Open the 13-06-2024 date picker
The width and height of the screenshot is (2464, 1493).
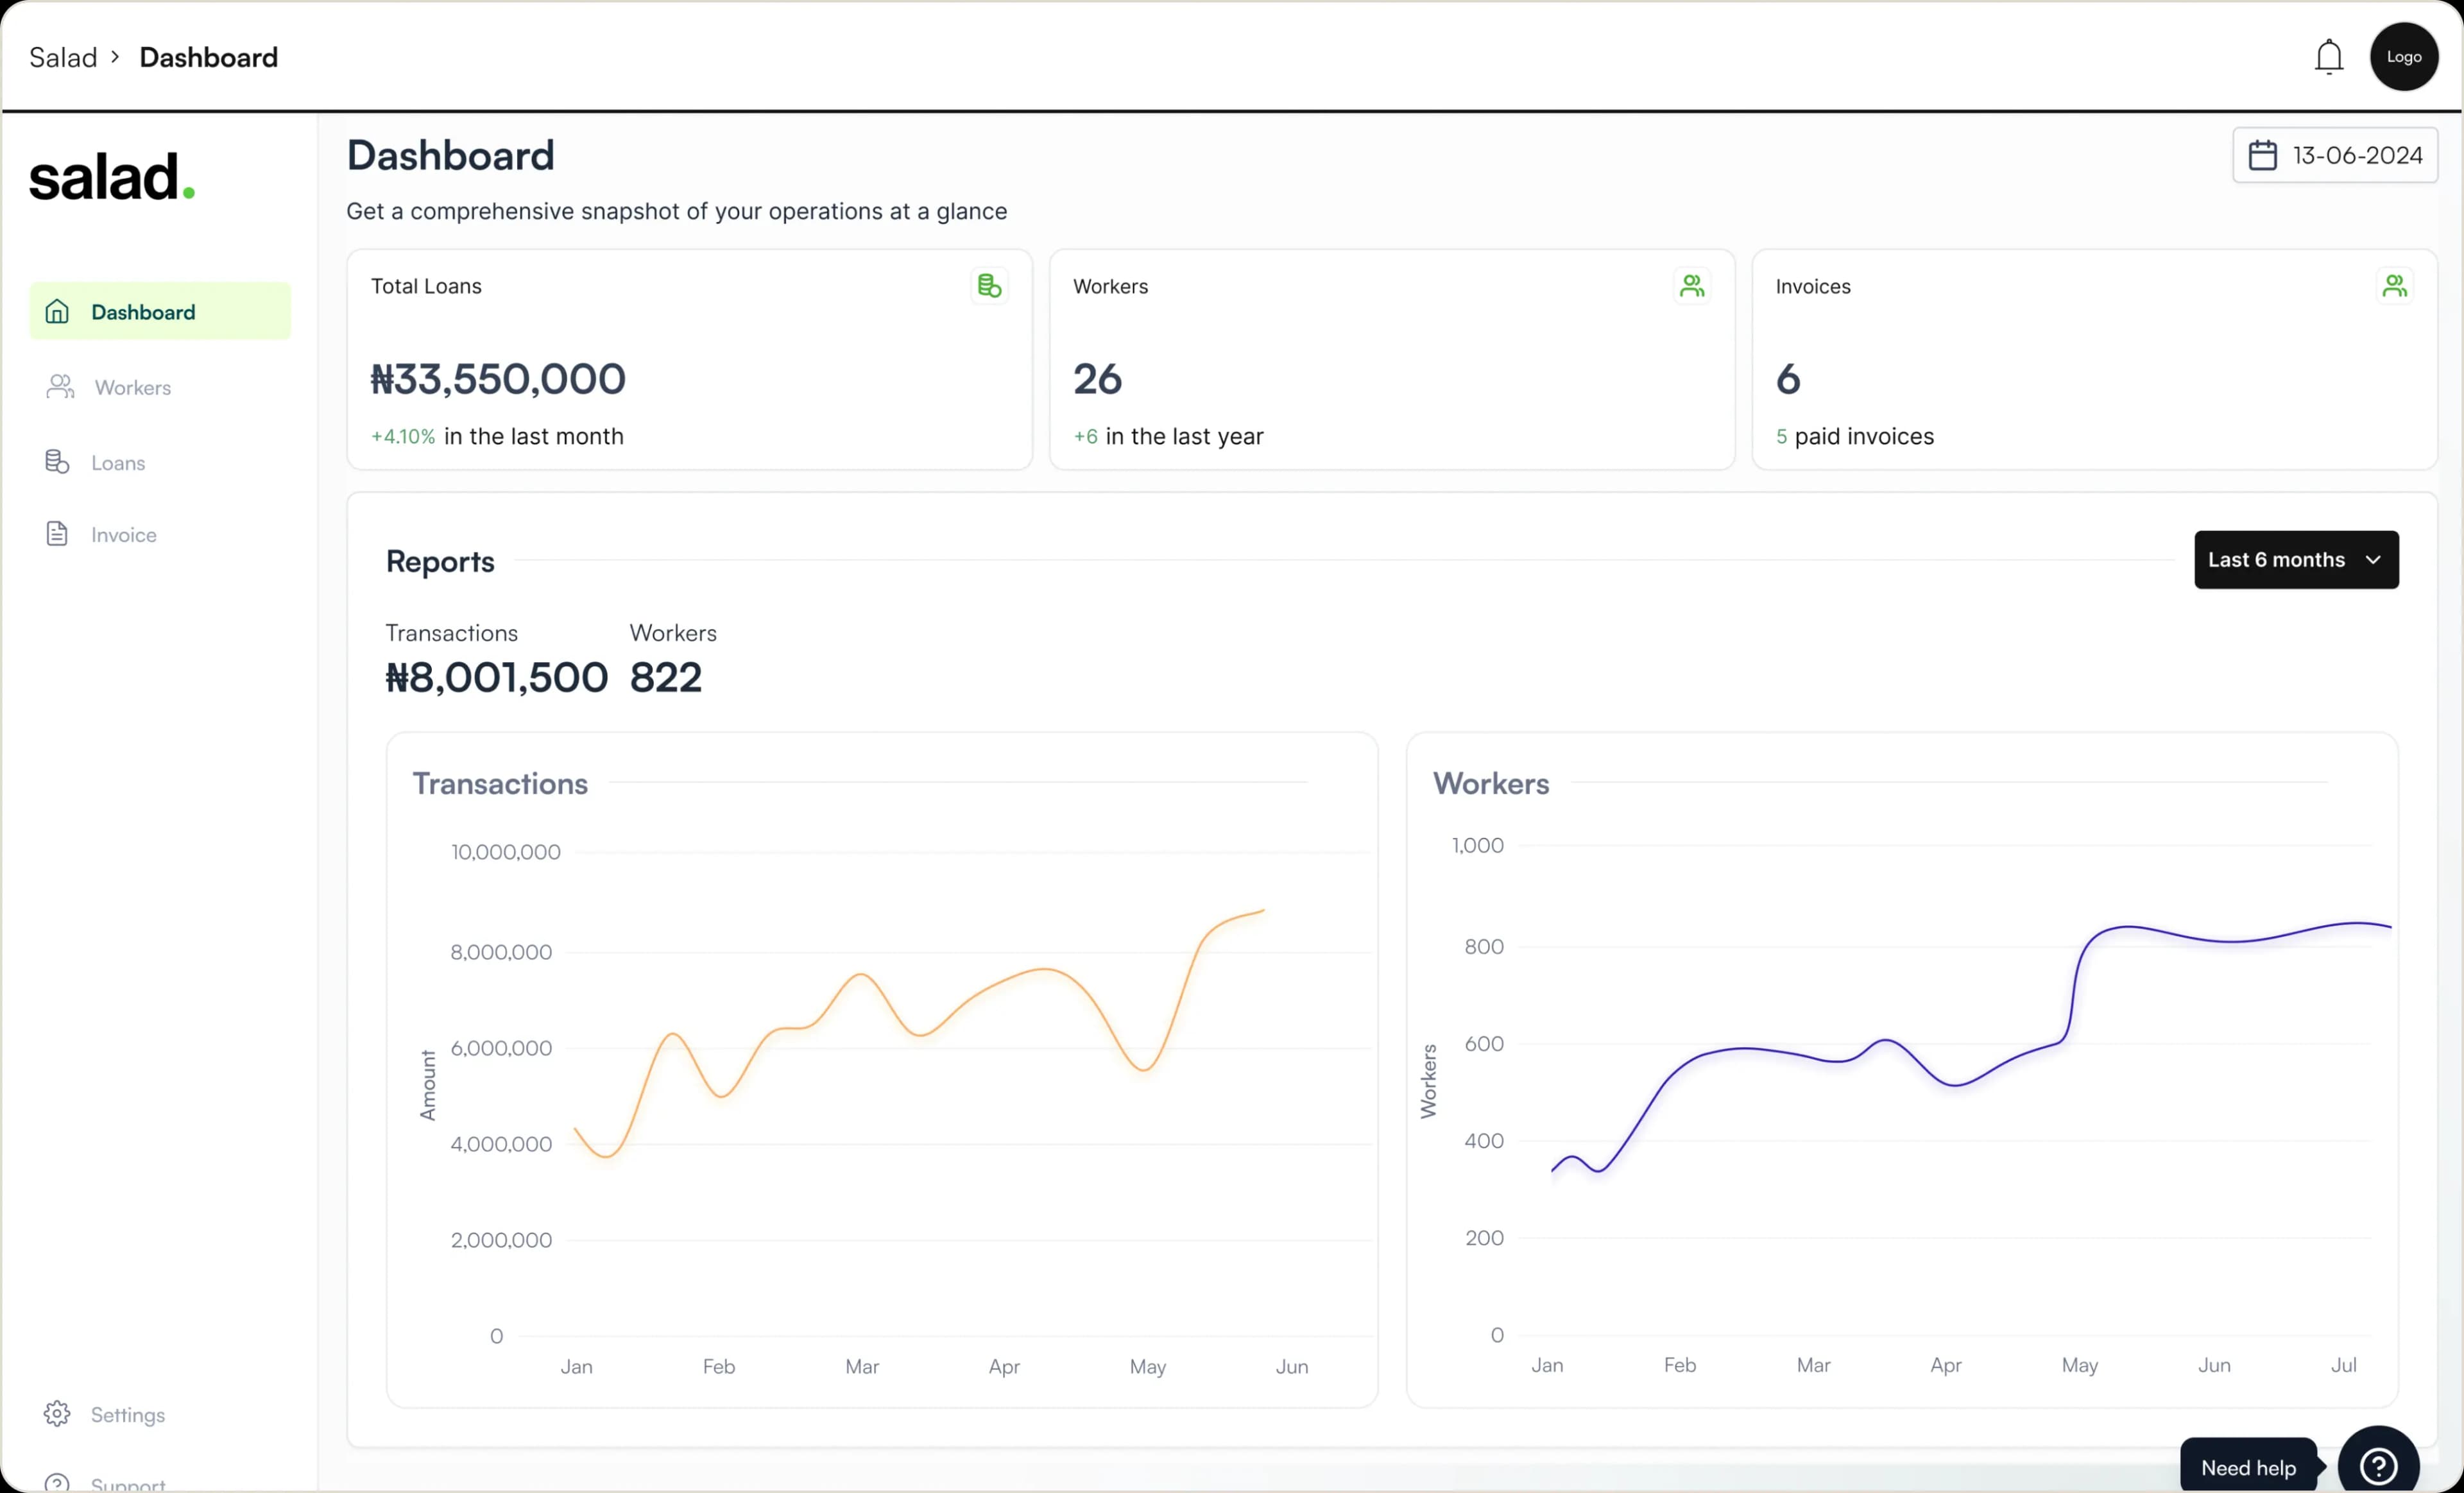click(2335, 155)
